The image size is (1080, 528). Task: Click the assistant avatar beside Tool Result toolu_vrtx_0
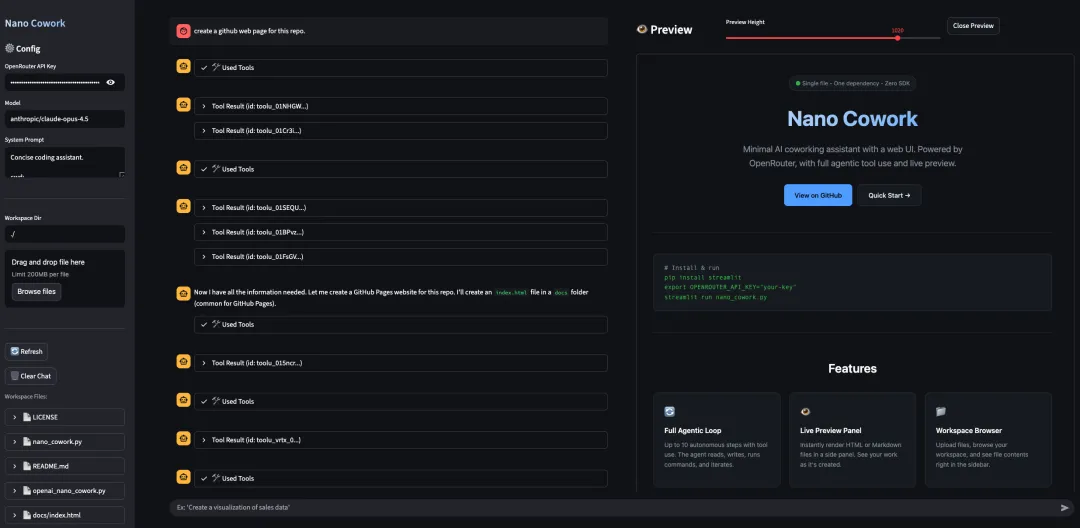coord(183,439)
